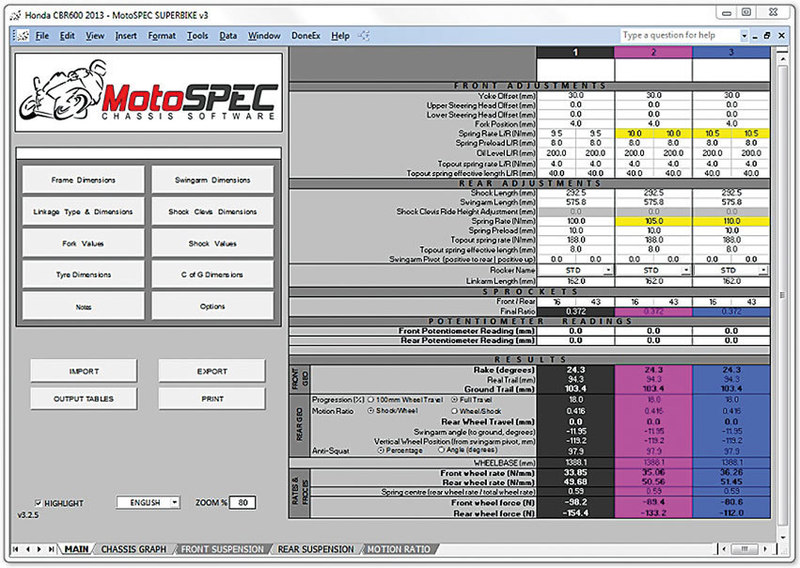800x568 pixels.
Task: Switch to MOTION RATIO tab
Action: pyautogui.click(x=399, y=549)
